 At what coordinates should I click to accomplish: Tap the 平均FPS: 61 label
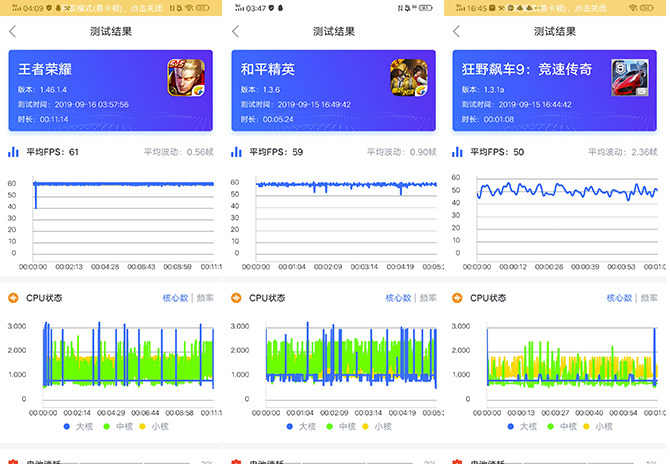(x=53, y=152)
